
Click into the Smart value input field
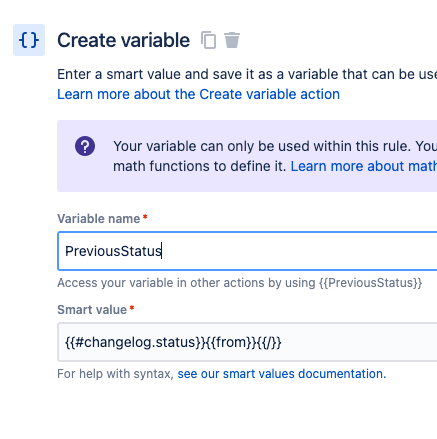pos(247,342)
